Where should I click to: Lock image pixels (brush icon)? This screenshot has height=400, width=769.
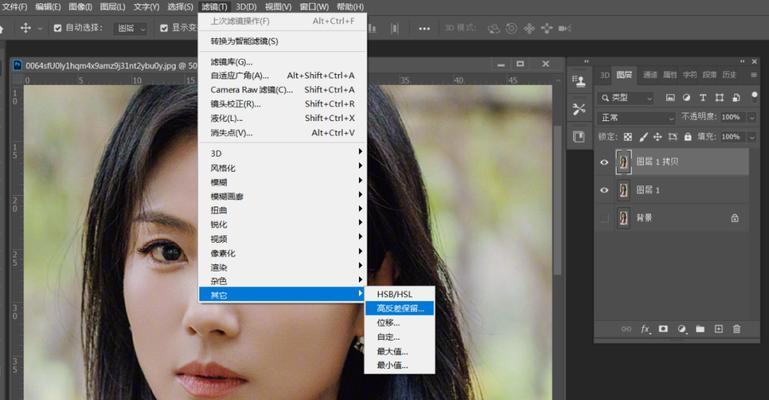click(x=643, y=137)
